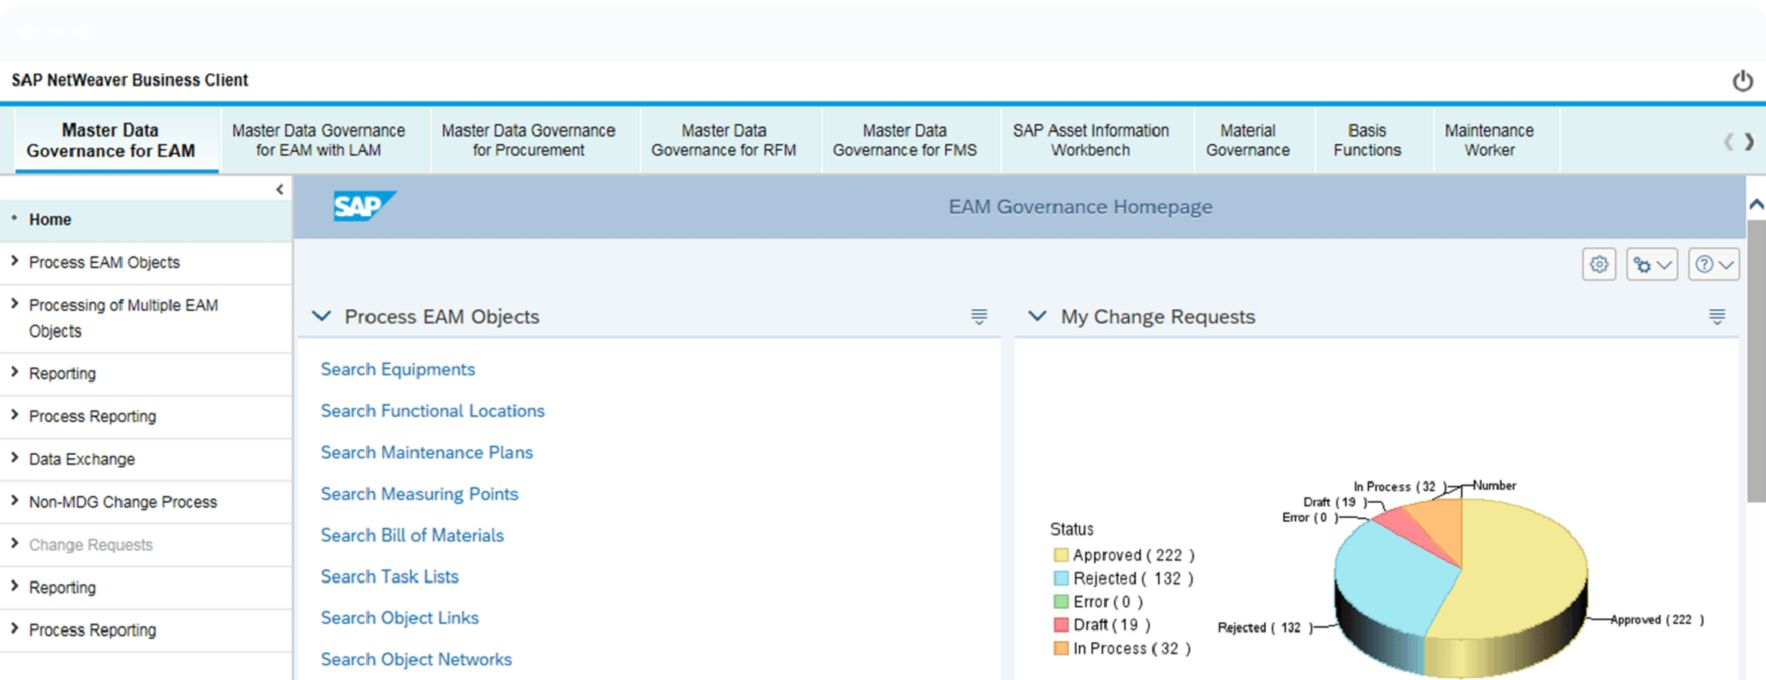This screenshot has height=680, width=1766.
Task: Open the settings gear icon
Action: [1599, 265]
